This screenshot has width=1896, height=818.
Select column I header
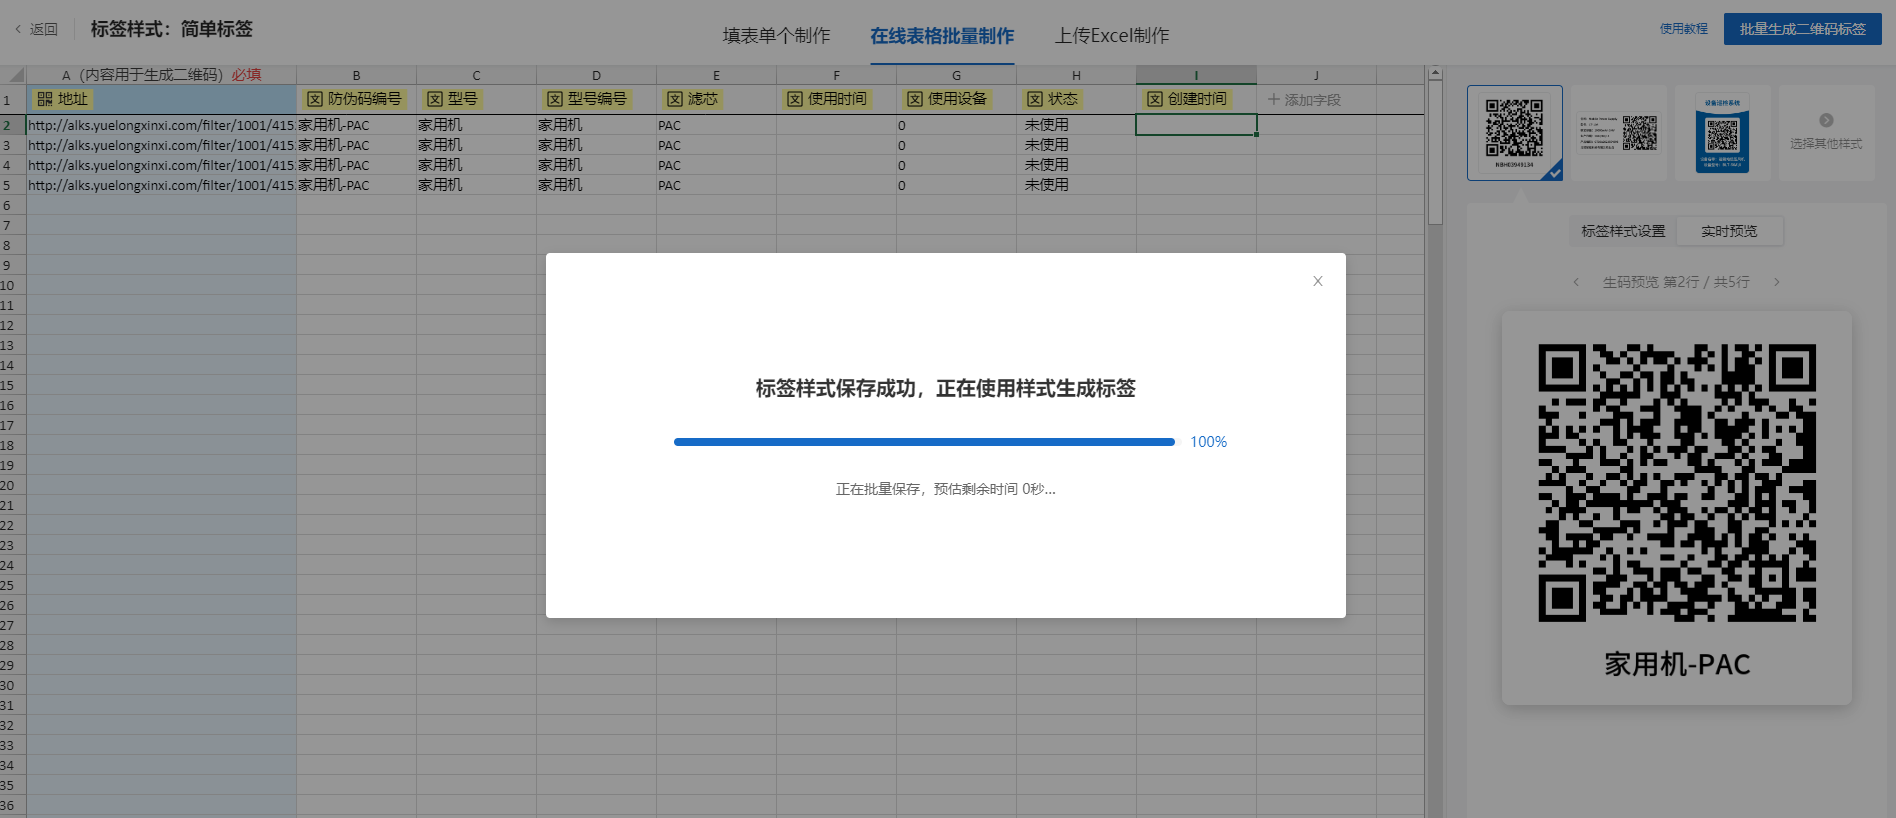tap(1196, 75)
